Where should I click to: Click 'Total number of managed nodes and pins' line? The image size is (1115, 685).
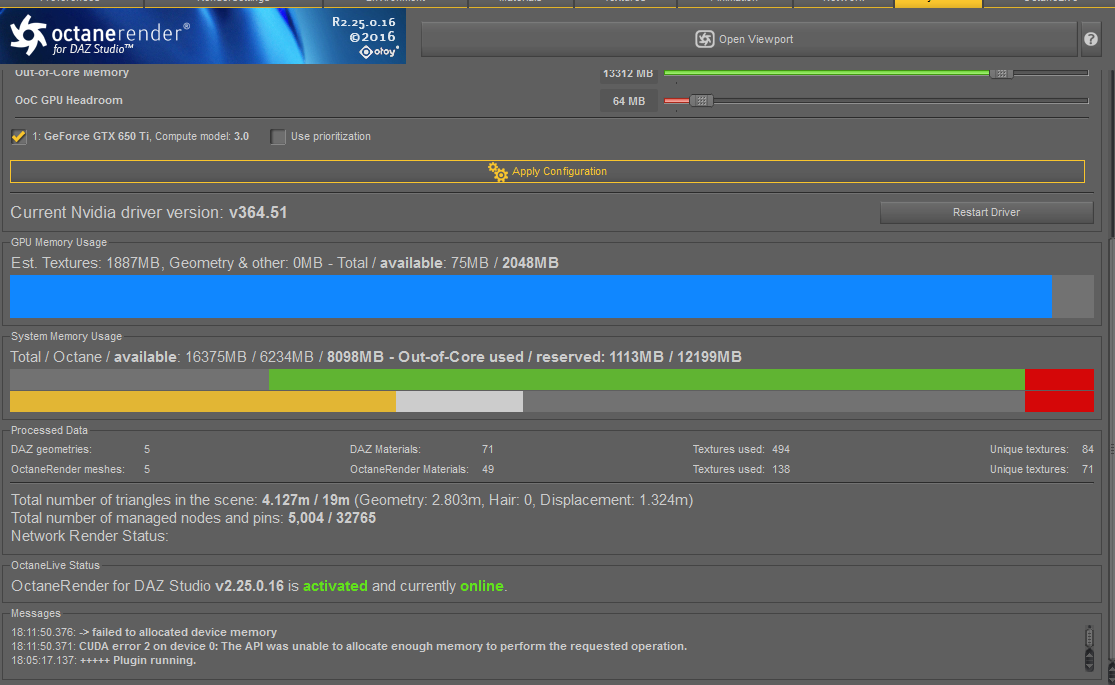[193, 518]
